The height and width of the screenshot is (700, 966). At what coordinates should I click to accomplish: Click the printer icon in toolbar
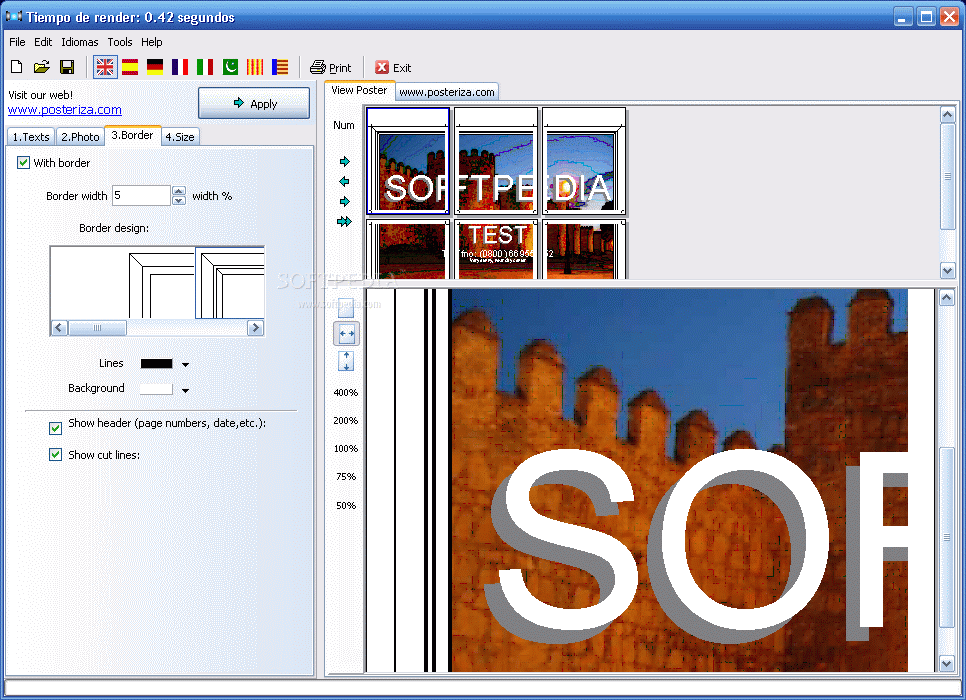[x=318, y=67]
